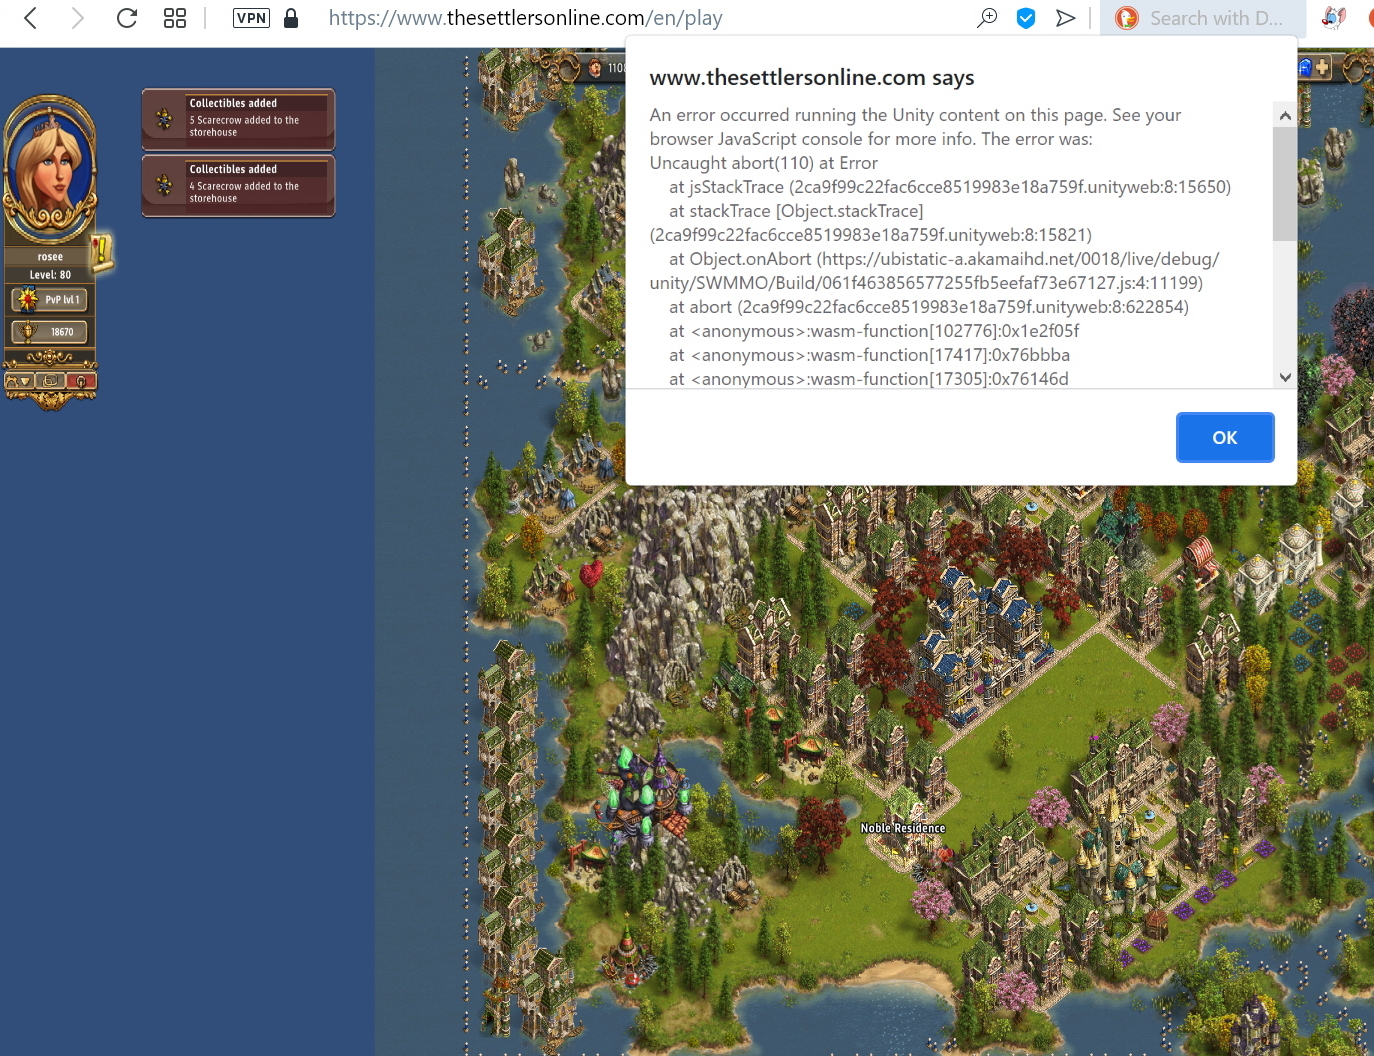
Task: Open the PvP lvl 1 button
Action: (x=50, y=299)
